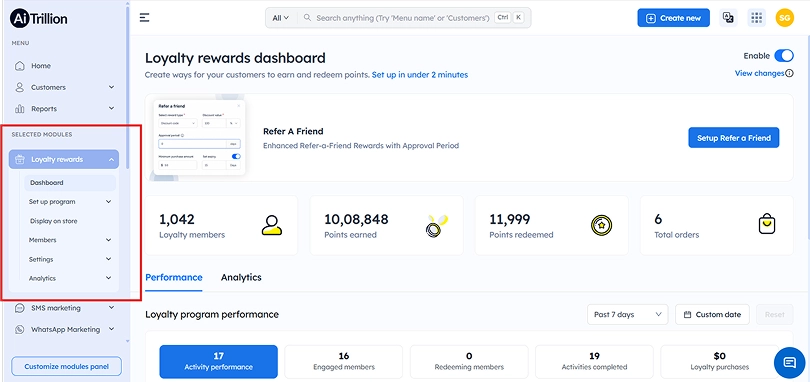Click the SMS marketing chat icon
The height and width of the screenshot is (382, 810).
[x=20, y=308]
